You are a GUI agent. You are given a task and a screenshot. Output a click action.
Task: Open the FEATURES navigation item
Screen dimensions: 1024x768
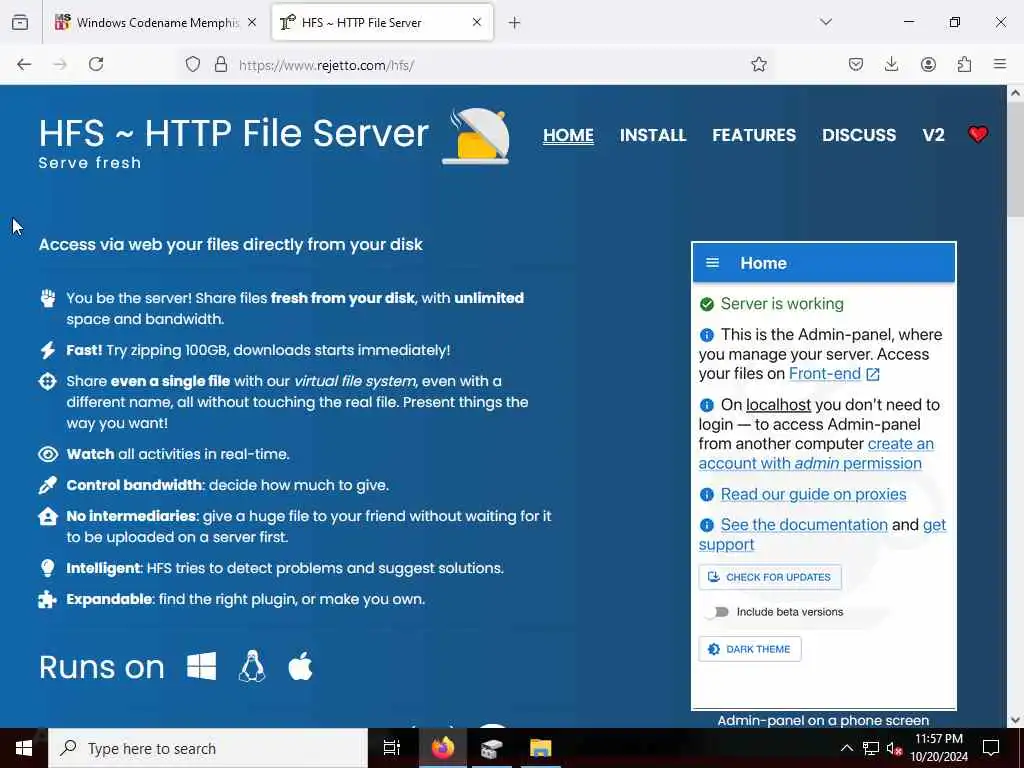tap(754, 135)
